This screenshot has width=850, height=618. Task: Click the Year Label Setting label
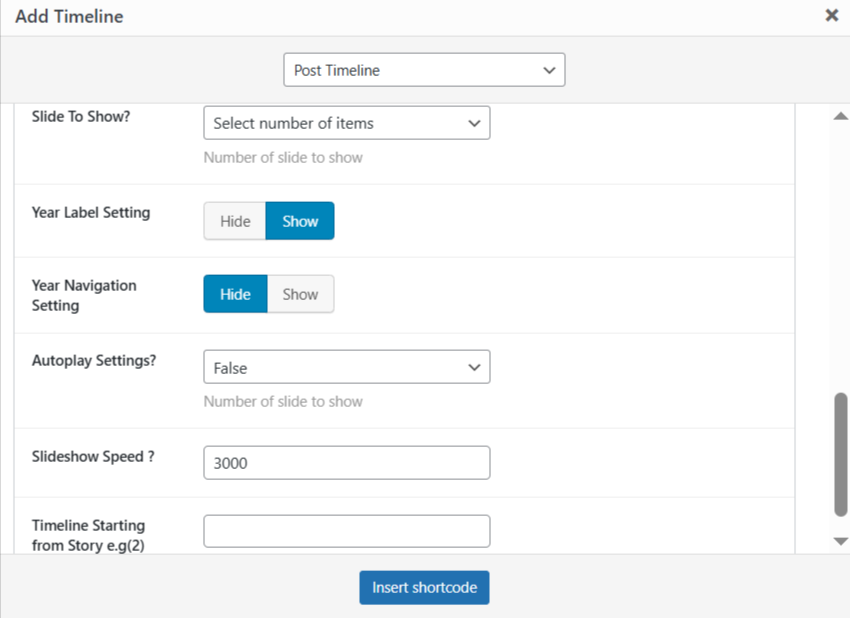pyautogui.click(x=91, y=212)
